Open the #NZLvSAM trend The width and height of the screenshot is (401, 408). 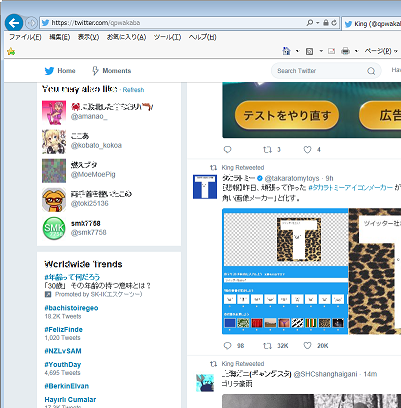coord(63,351)
